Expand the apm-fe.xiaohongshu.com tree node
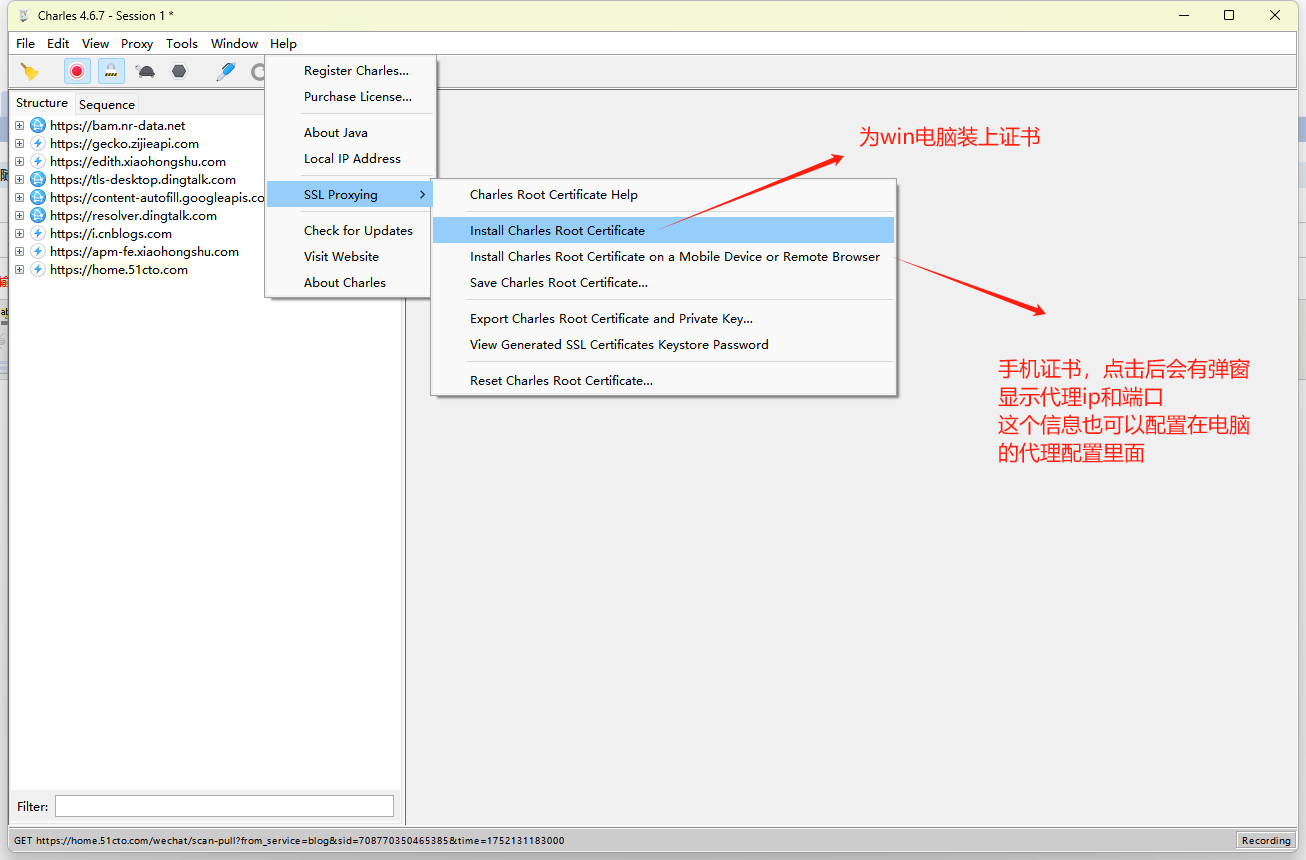Viewport: 1306px width, 860px height. pyautogui.click(x=19, y=251)
